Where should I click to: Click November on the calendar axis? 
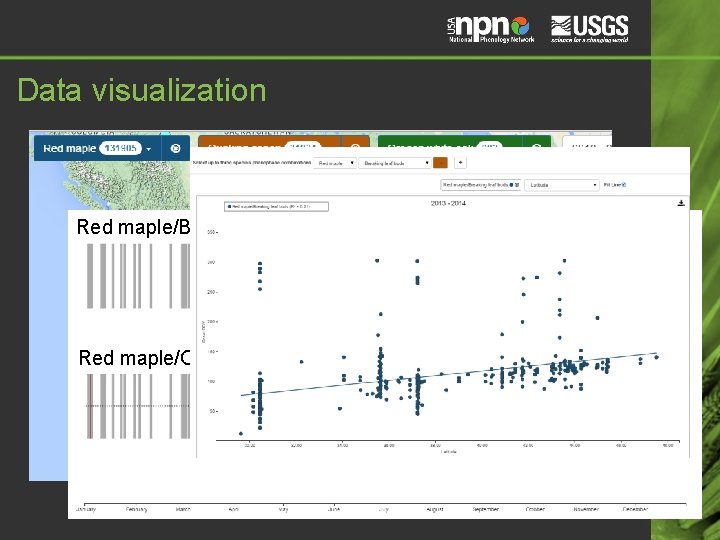586,509
